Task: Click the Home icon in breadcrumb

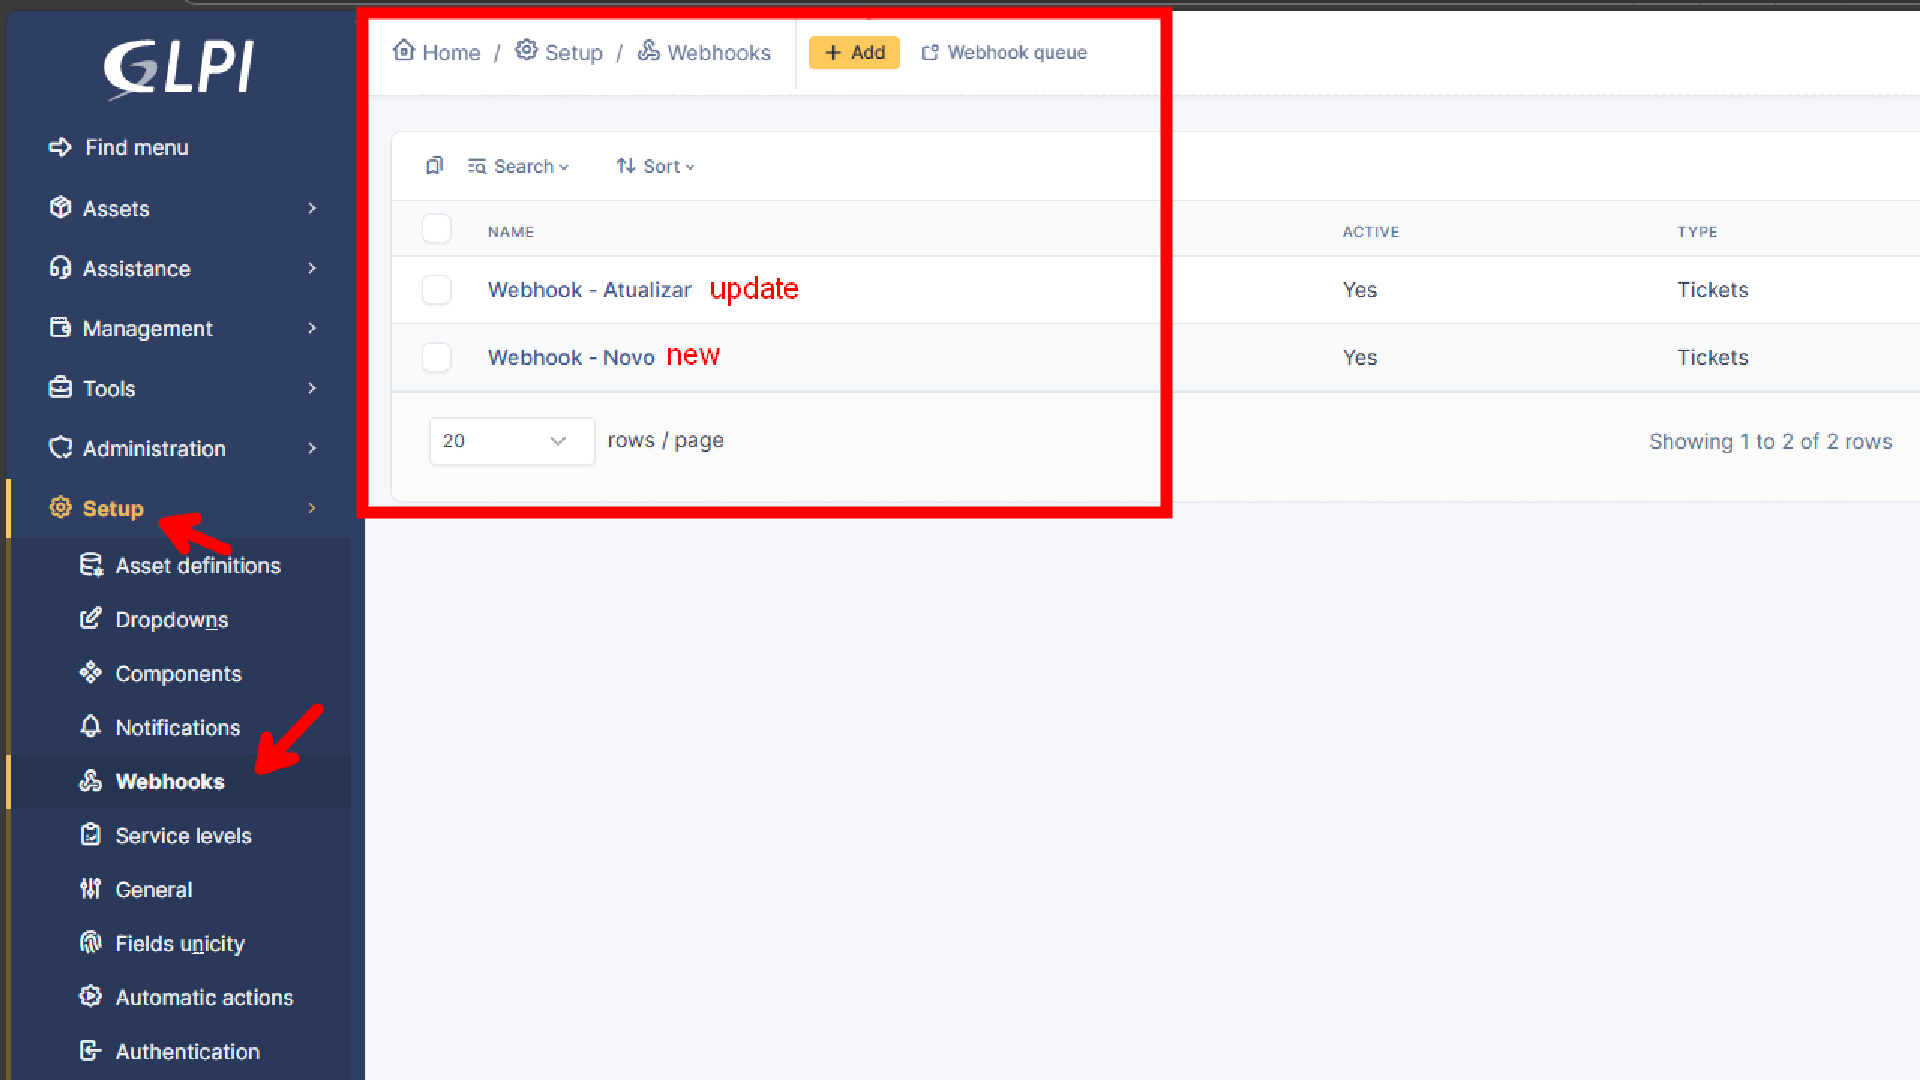Action: [404, 51]
